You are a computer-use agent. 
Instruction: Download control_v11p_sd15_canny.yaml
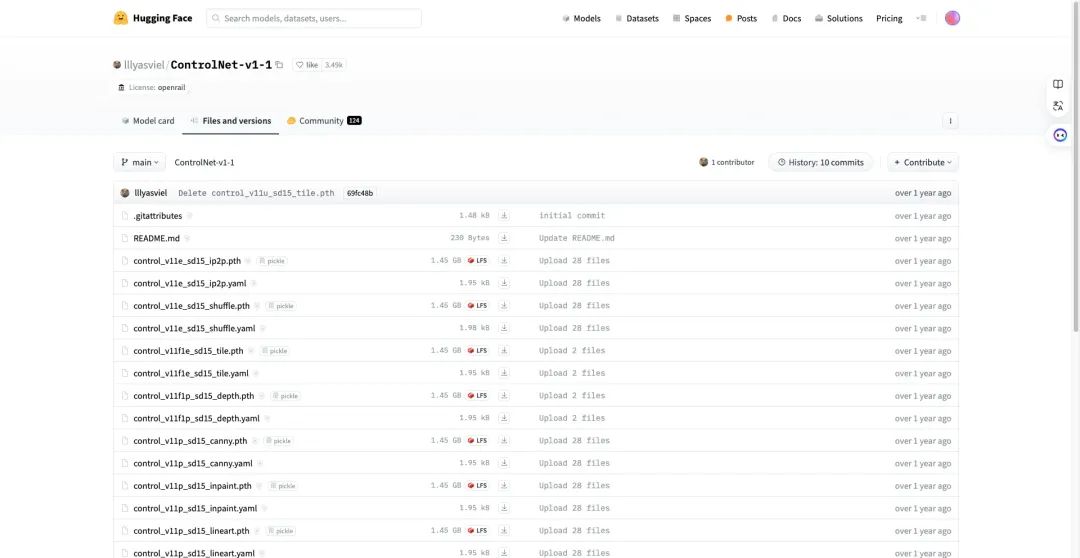coord(504,463)
